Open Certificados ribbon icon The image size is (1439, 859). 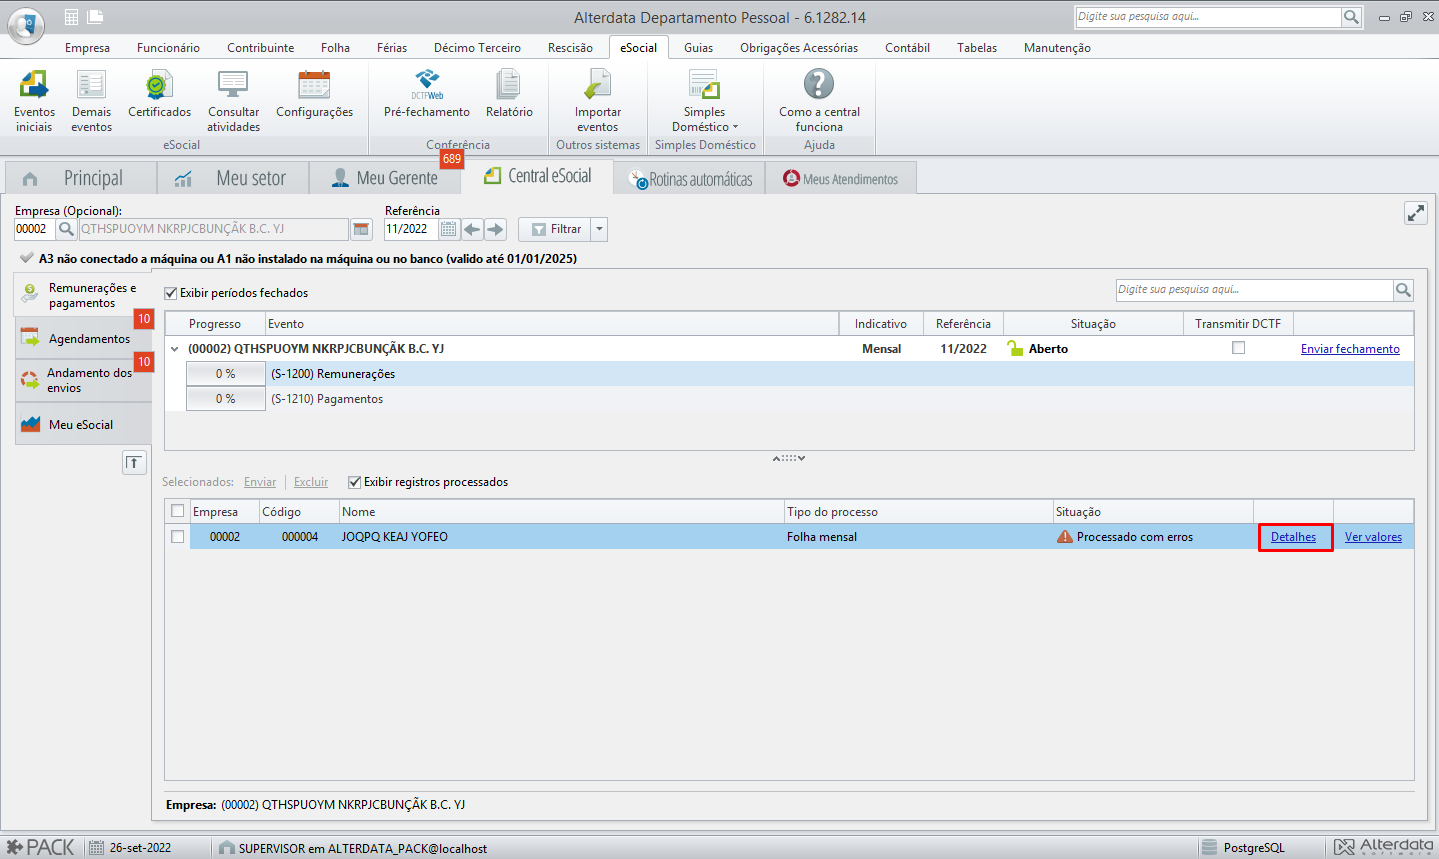click(159, 95)
